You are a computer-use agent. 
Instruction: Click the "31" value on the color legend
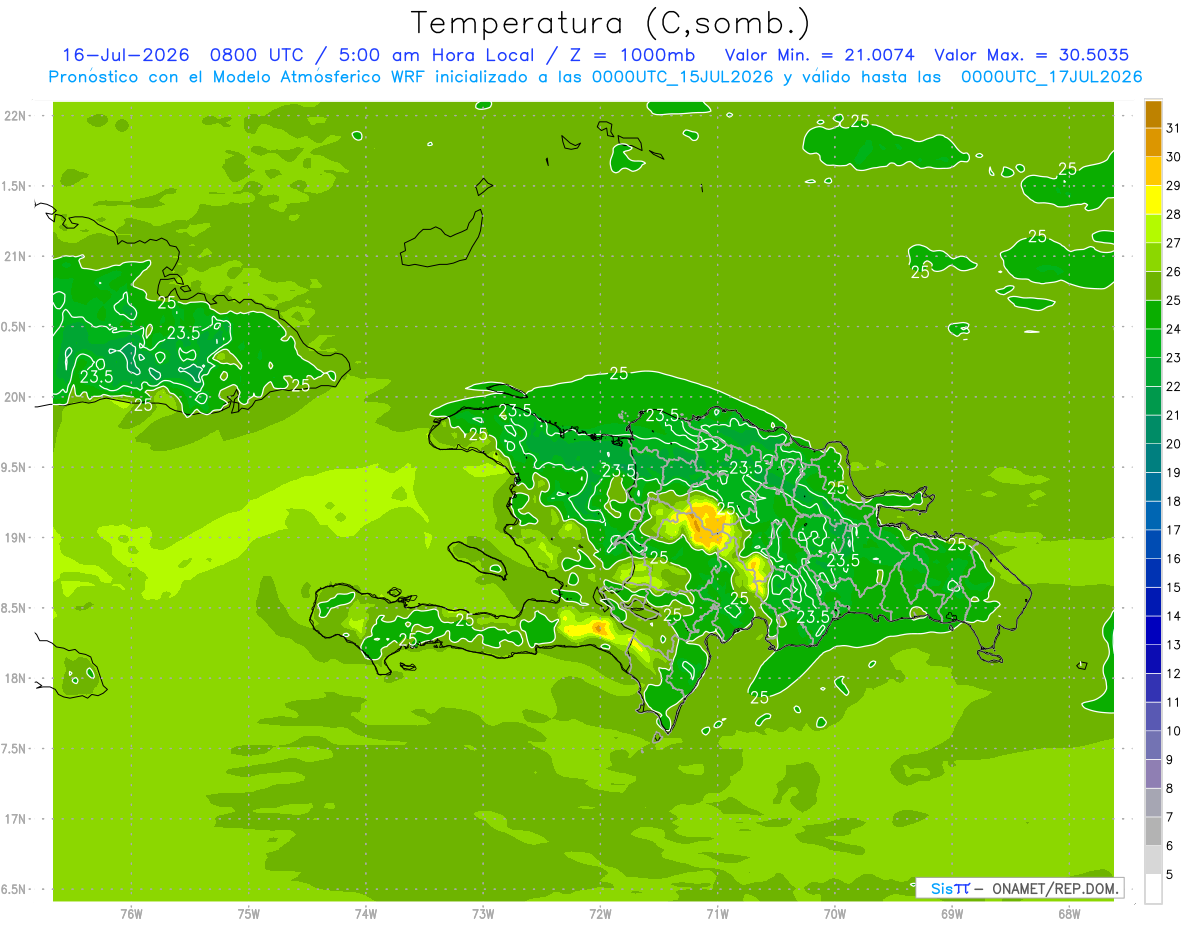click(1173, 128)
